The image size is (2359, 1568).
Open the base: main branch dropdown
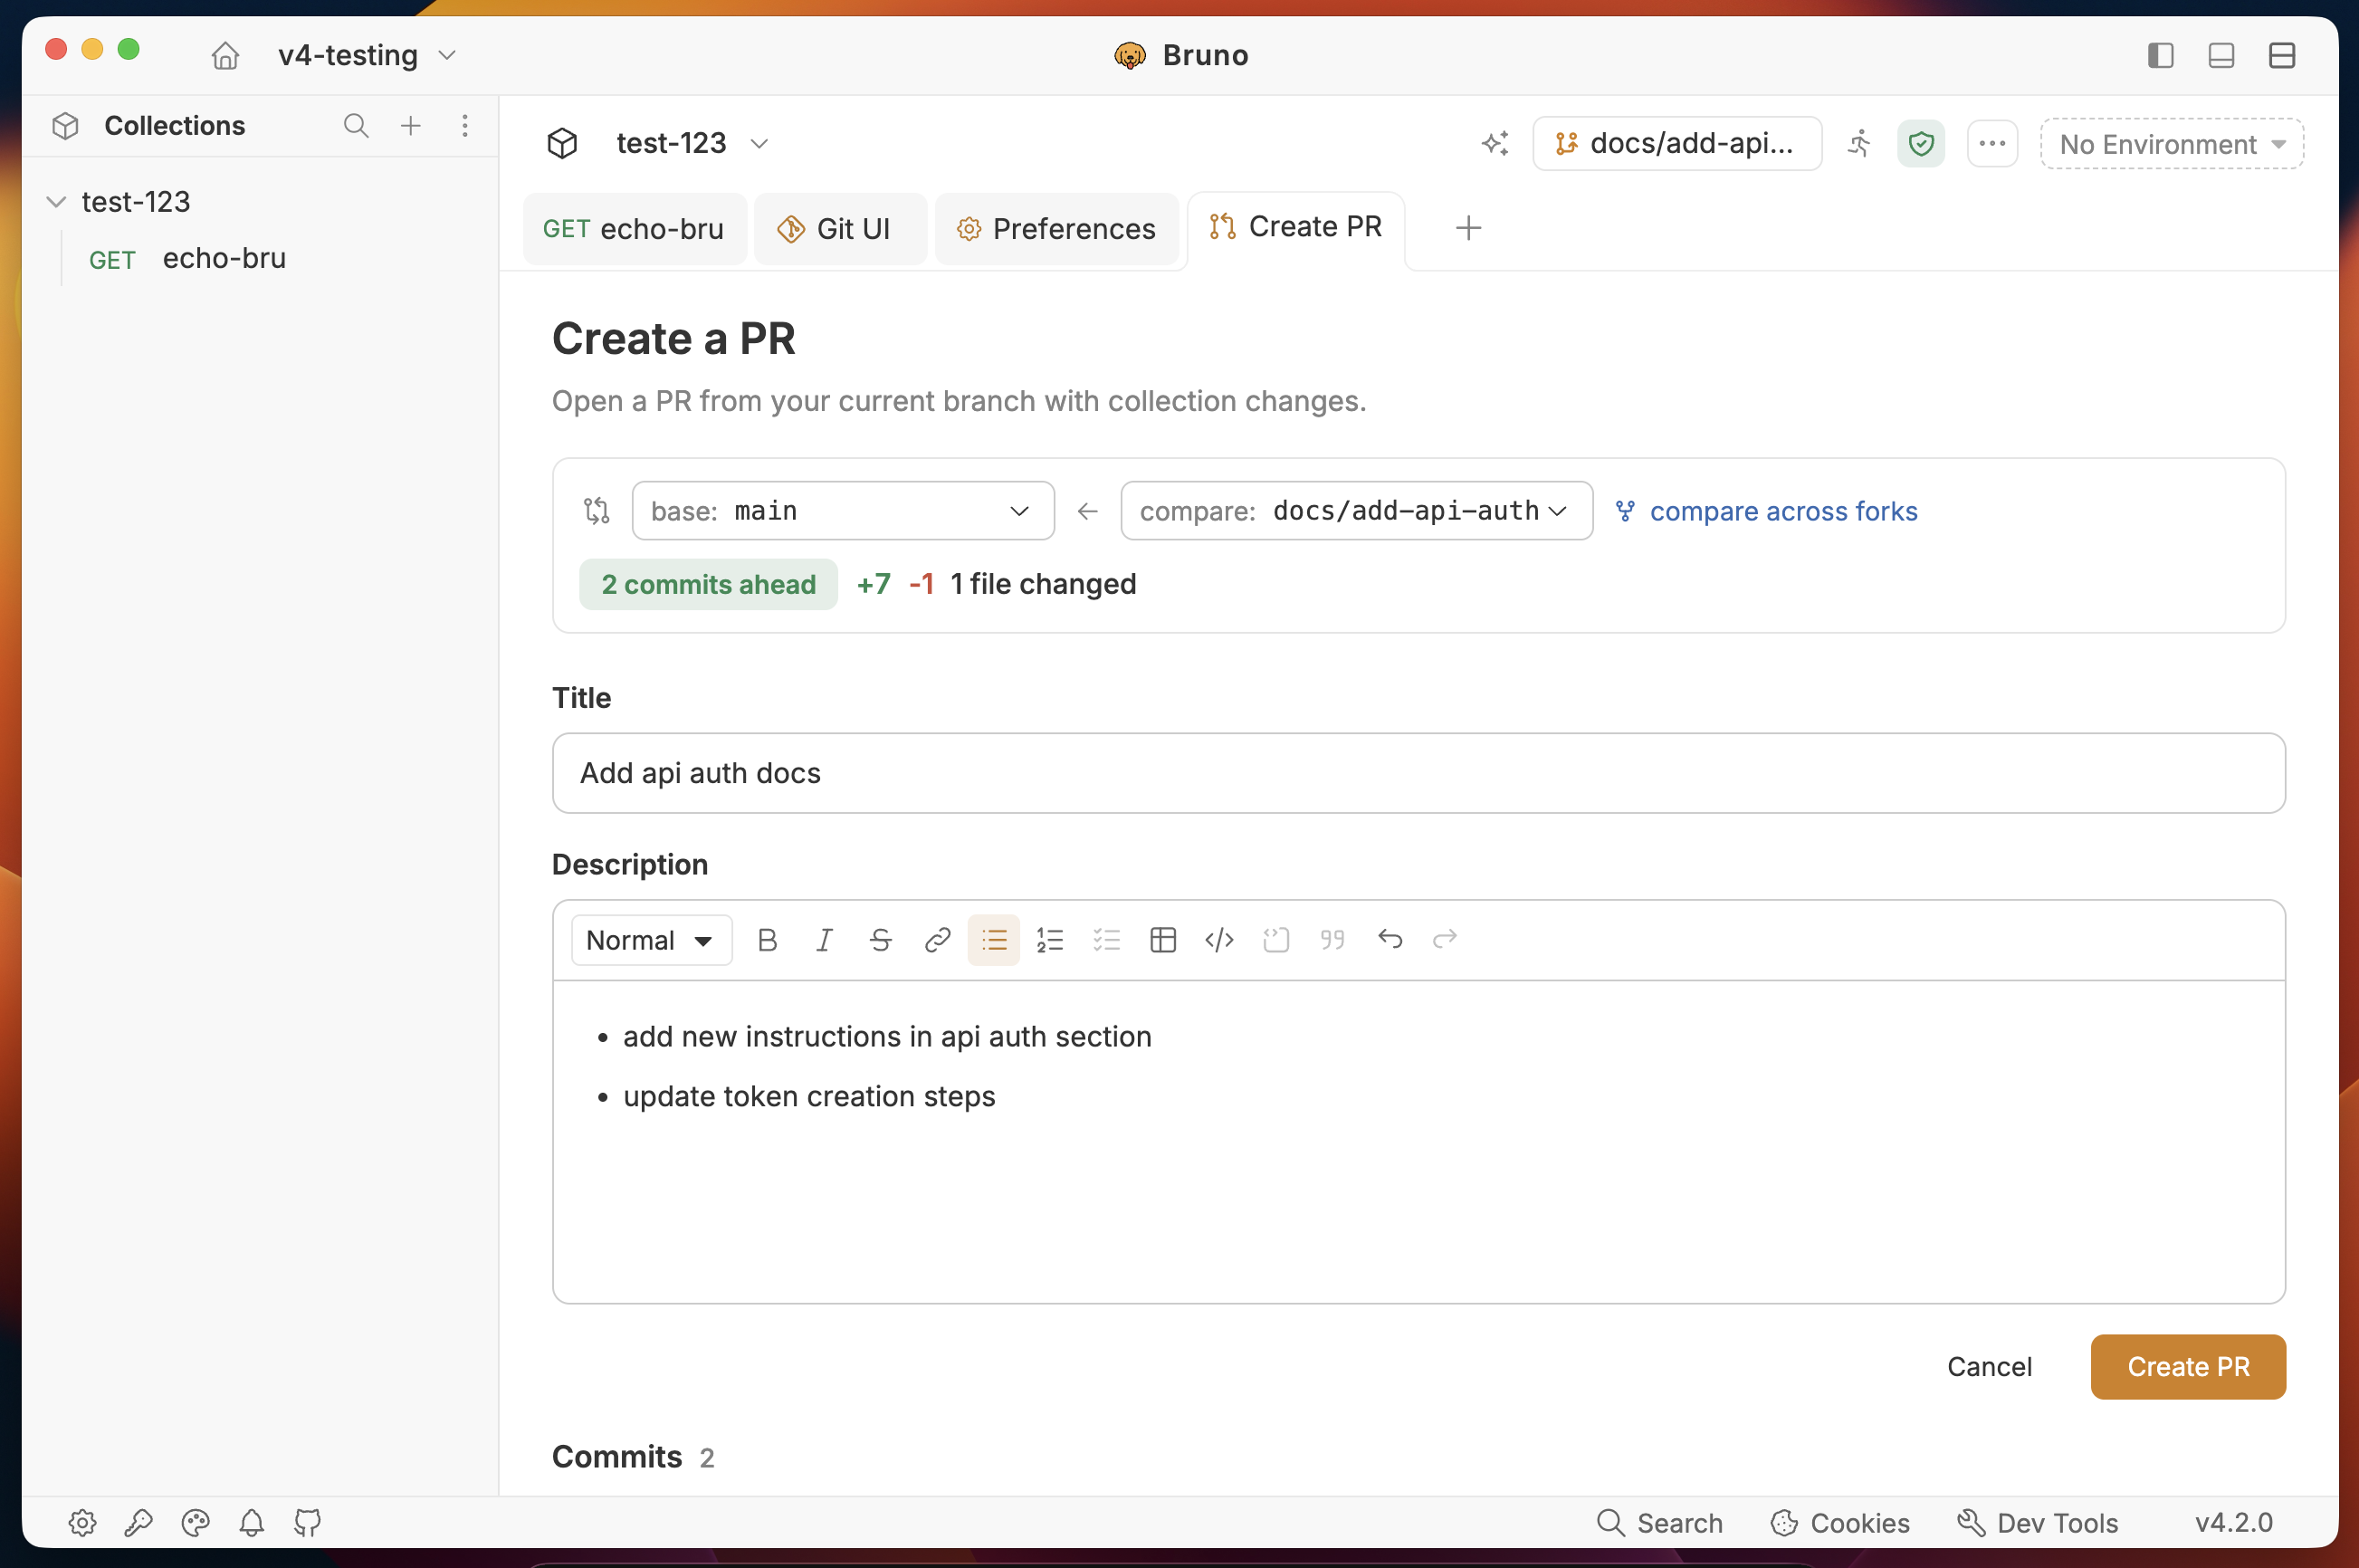(x=843, y=511)
